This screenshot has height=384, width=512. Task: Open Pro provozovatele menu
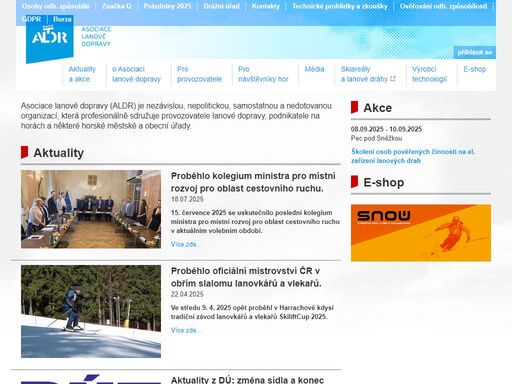pyautogui.click(x=199, y=74)
